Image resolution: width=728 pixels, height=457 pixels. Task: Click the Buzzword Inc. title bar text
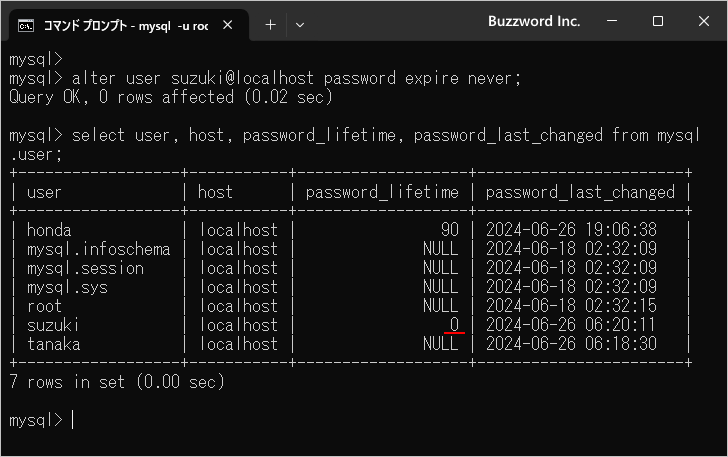tap(534, 21)
